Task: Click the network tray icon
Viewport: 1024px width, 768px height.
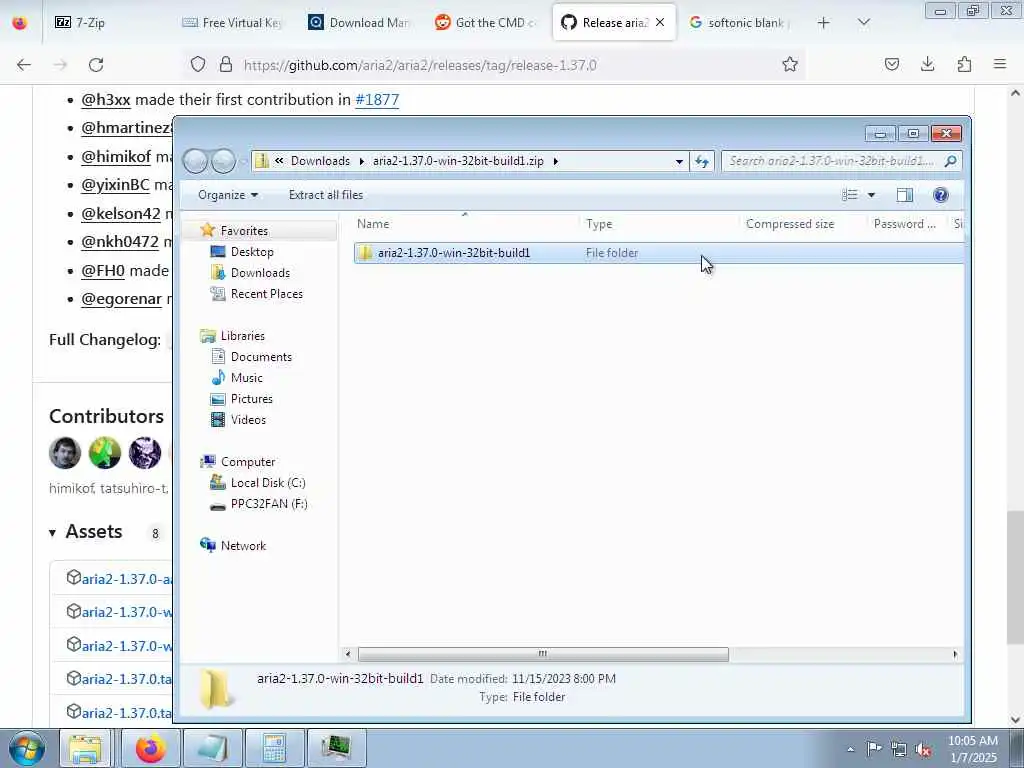Action: click(899, 749)
